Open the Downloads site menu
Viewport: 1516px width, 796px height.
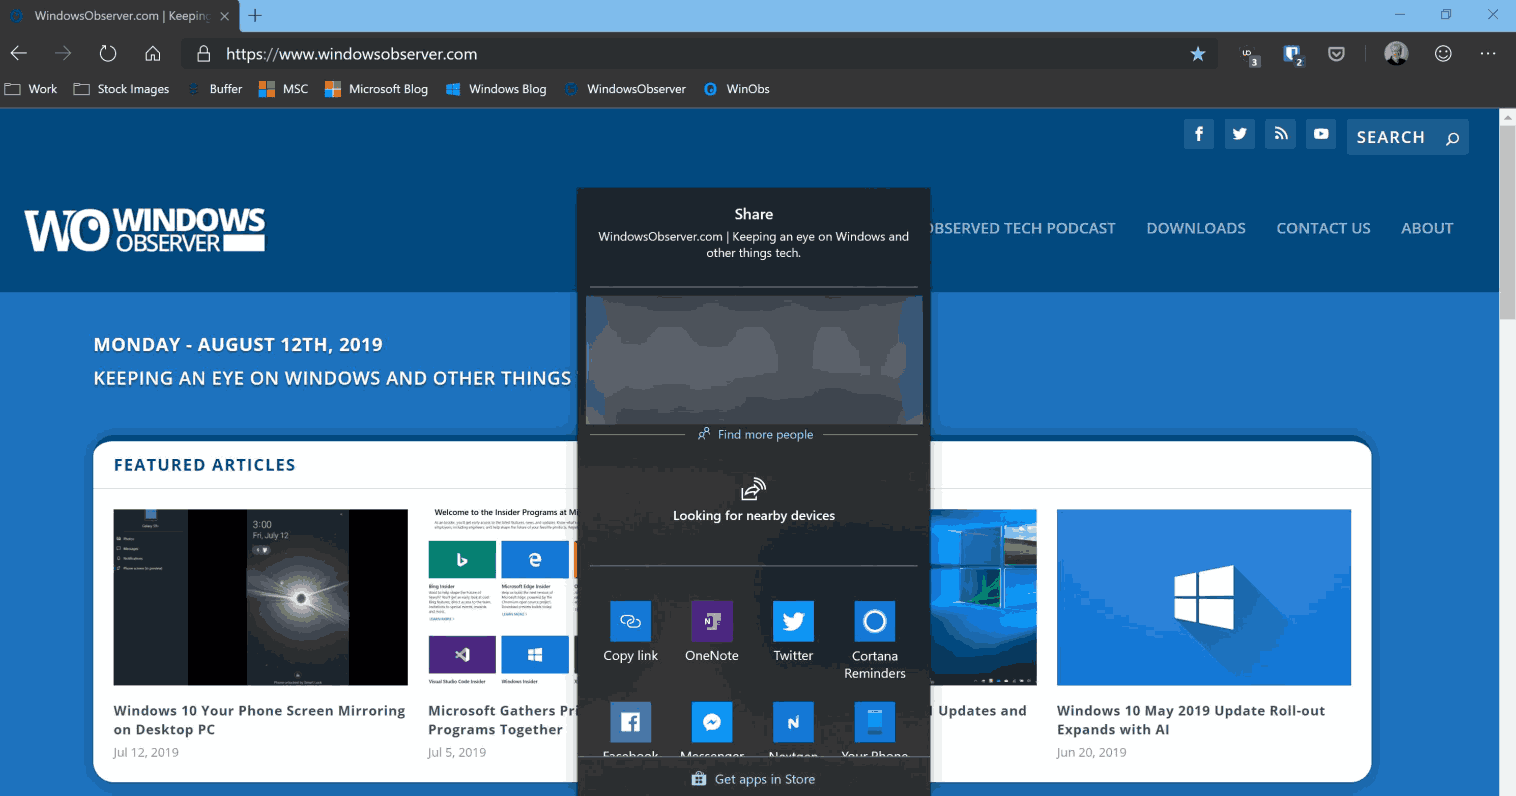click(x=1196, y=228)
